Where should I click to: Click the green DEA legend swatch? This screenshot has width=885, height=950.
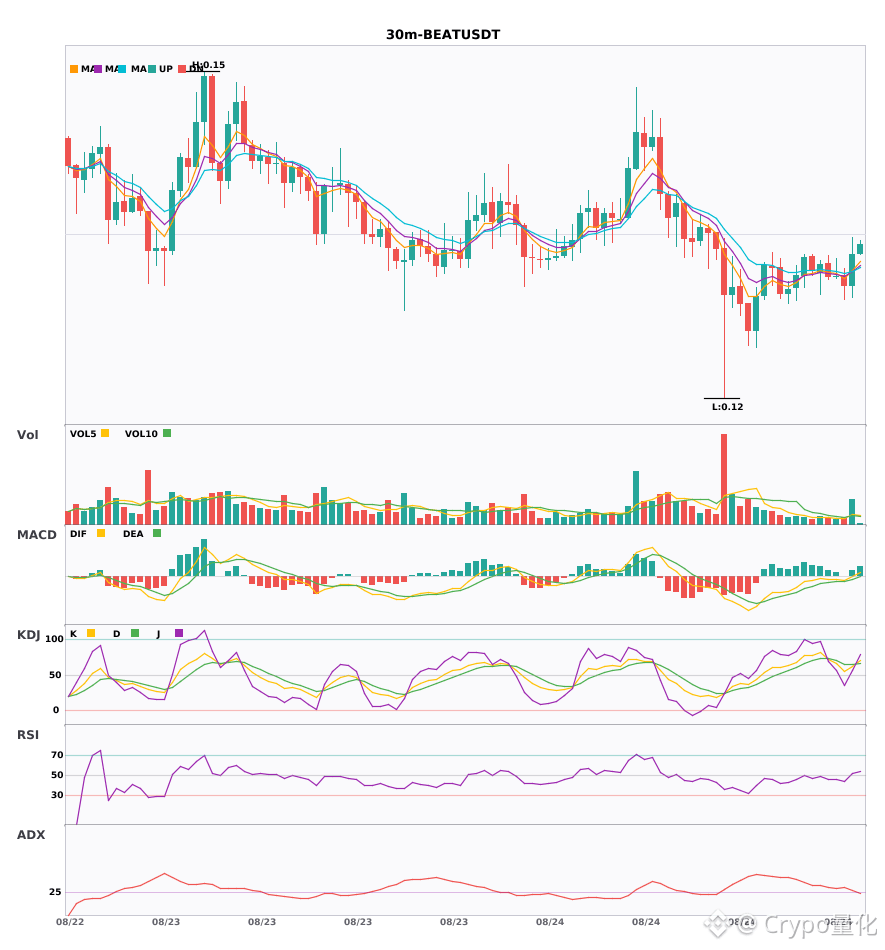[x=157, y=533]
